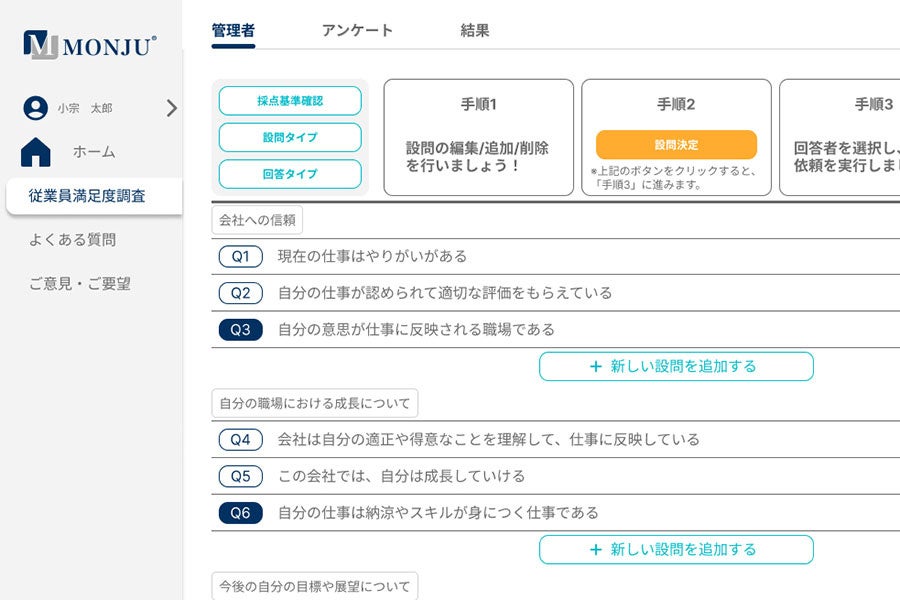Click the home icon in sidebar
900x600 pixels.
[36, 152]
